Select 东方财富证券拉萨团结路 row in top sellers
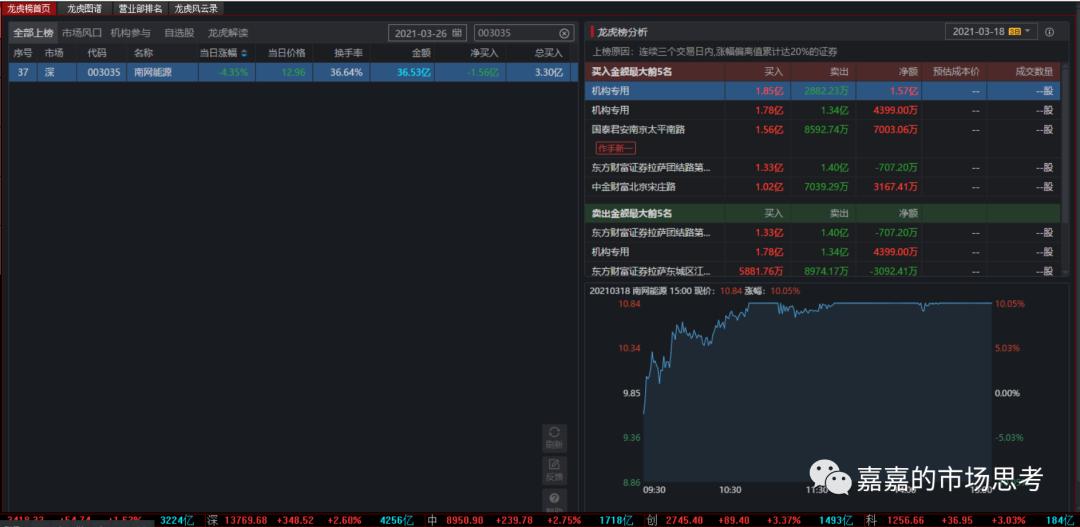This screenshot has width=1080, height=527. [823, 233]
